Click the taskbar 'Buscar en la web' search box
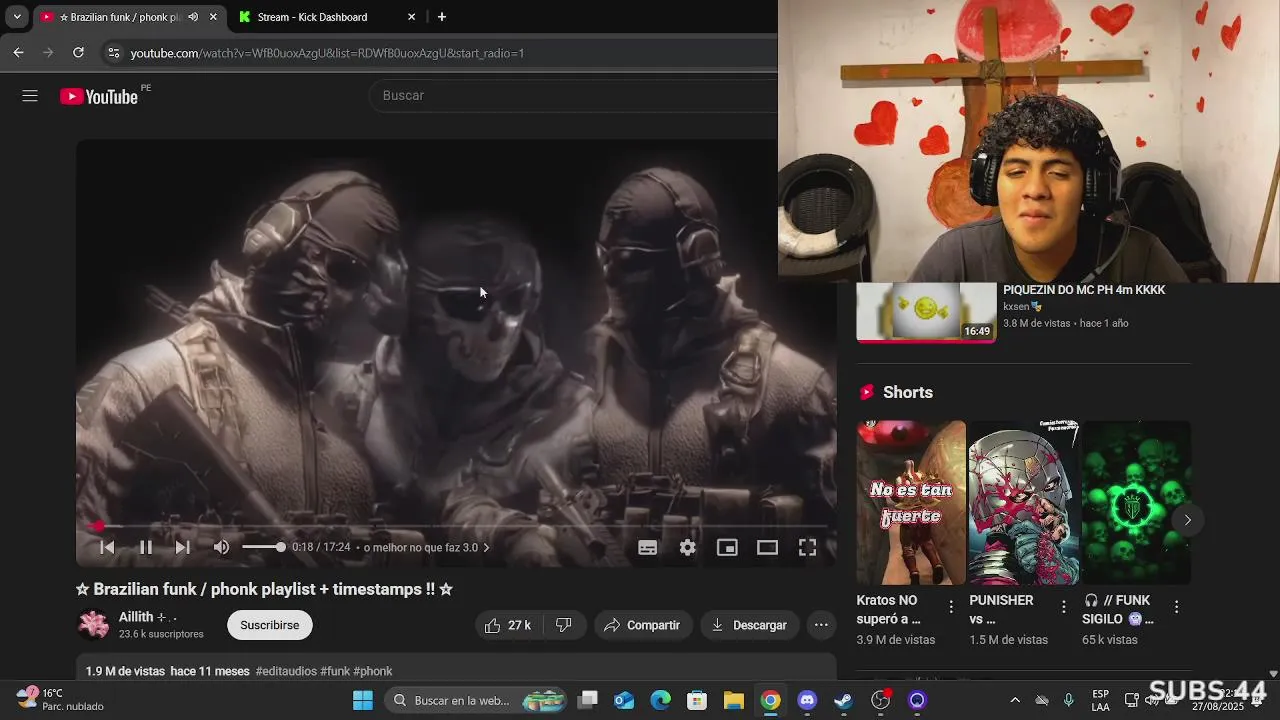Screen dimensions: 1280x720 (475, 700)
